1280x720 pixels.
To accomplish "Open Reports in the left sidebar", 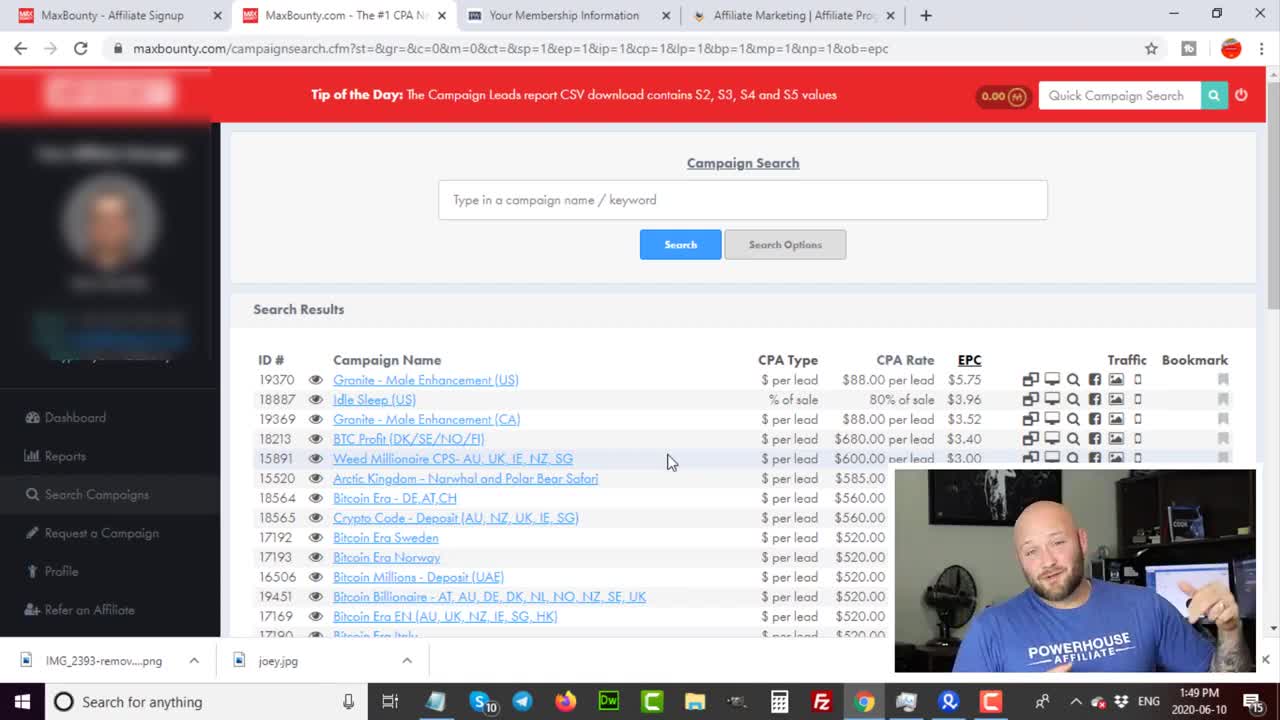I will 65,456.
